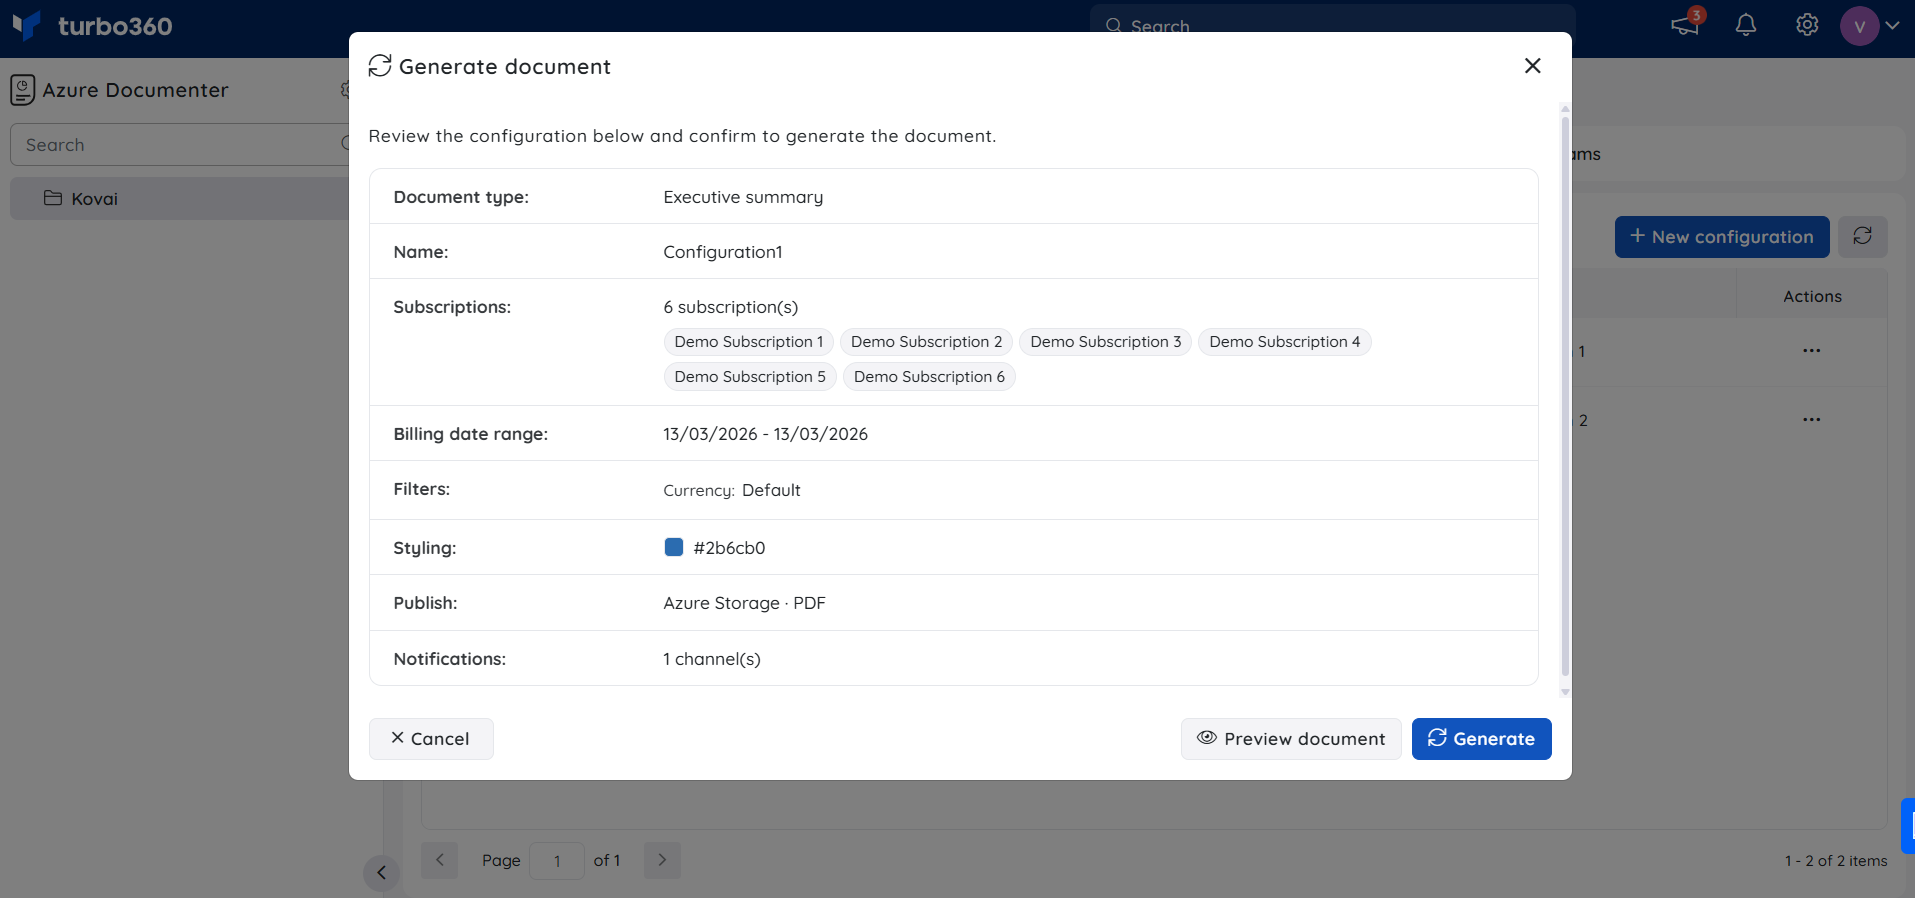Go to the next page
The image size is (1915, 898).
[662, 860]
